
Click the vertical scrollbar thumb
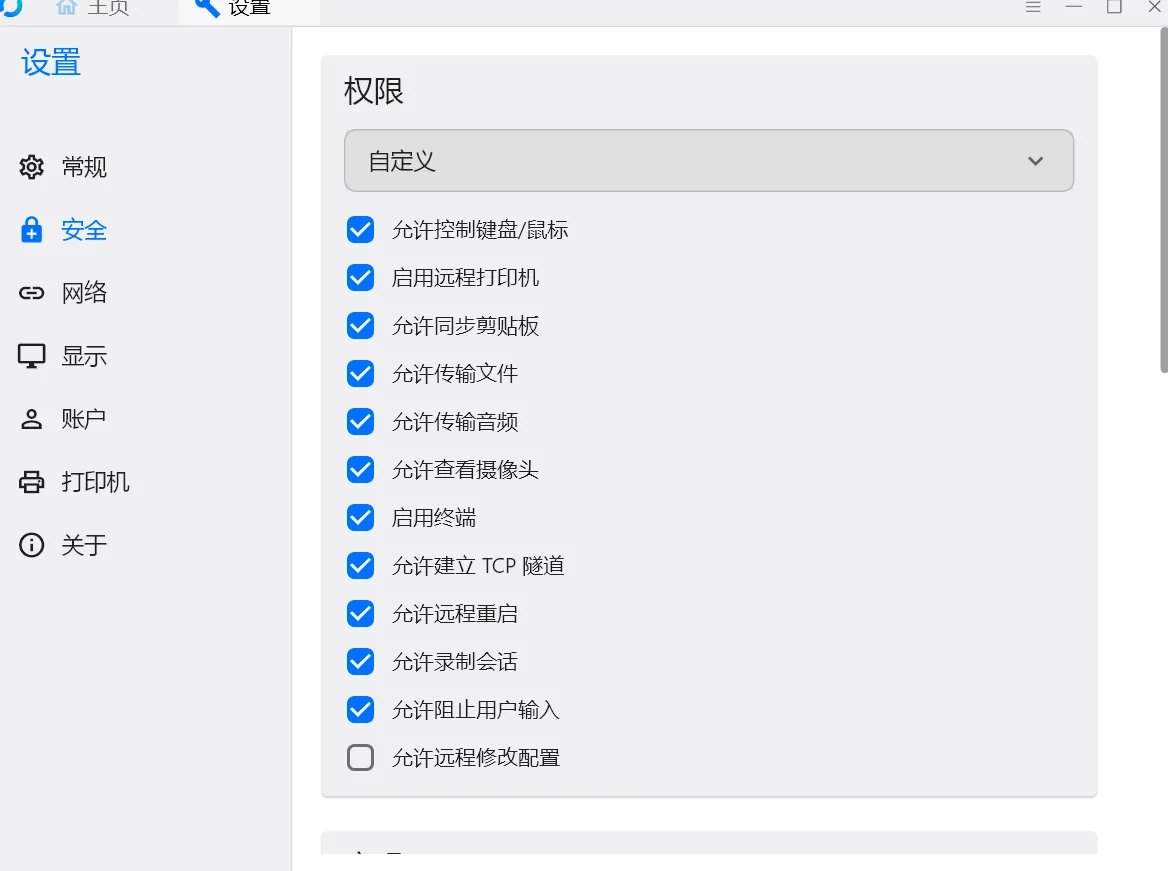point(1164,200)
